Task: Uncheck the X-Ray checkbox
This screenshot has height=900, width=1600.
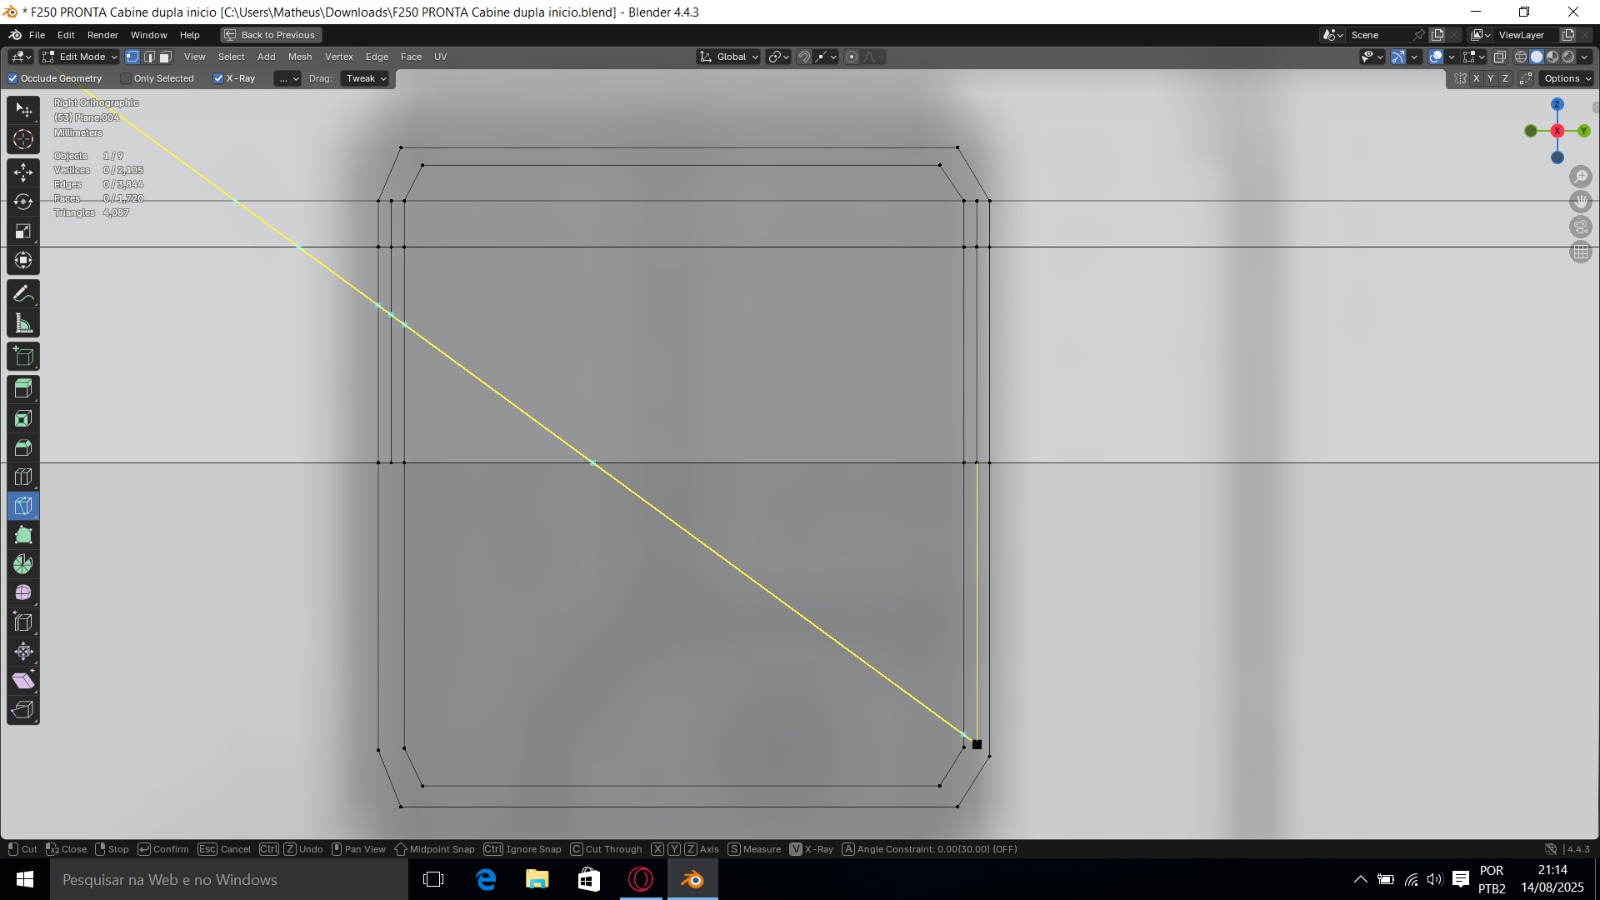Action: point(218,78)
